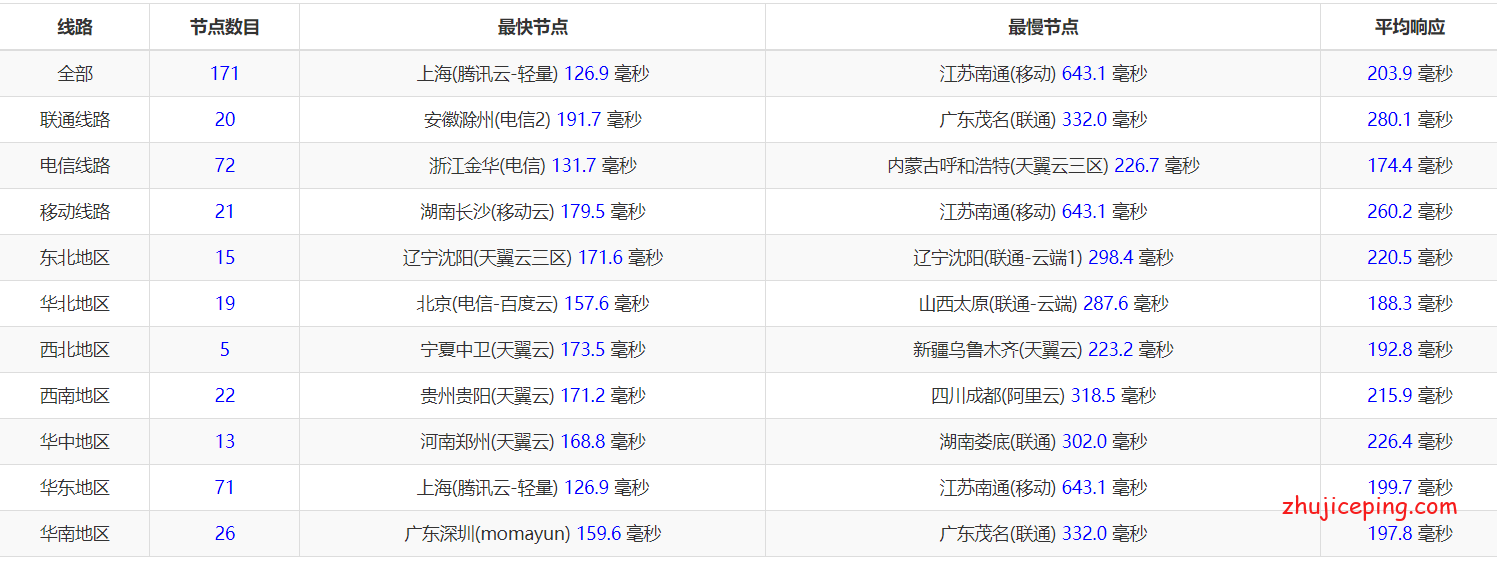Click fastest node 安徽滁州(电信2) 191.7 毫秒
This screenshot has height=561, width=1497.
coord(533,120)
